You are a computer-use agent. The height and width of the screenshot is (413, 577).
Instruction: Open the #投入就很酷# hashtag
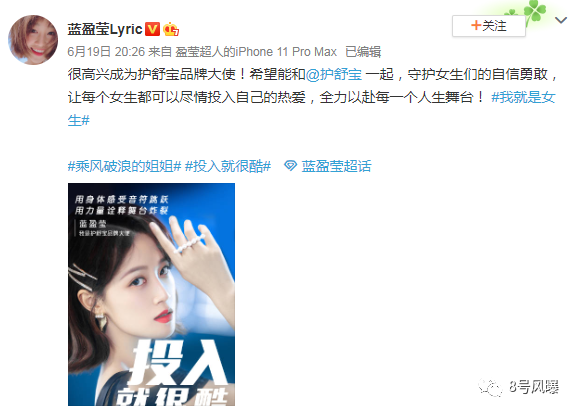228,166
